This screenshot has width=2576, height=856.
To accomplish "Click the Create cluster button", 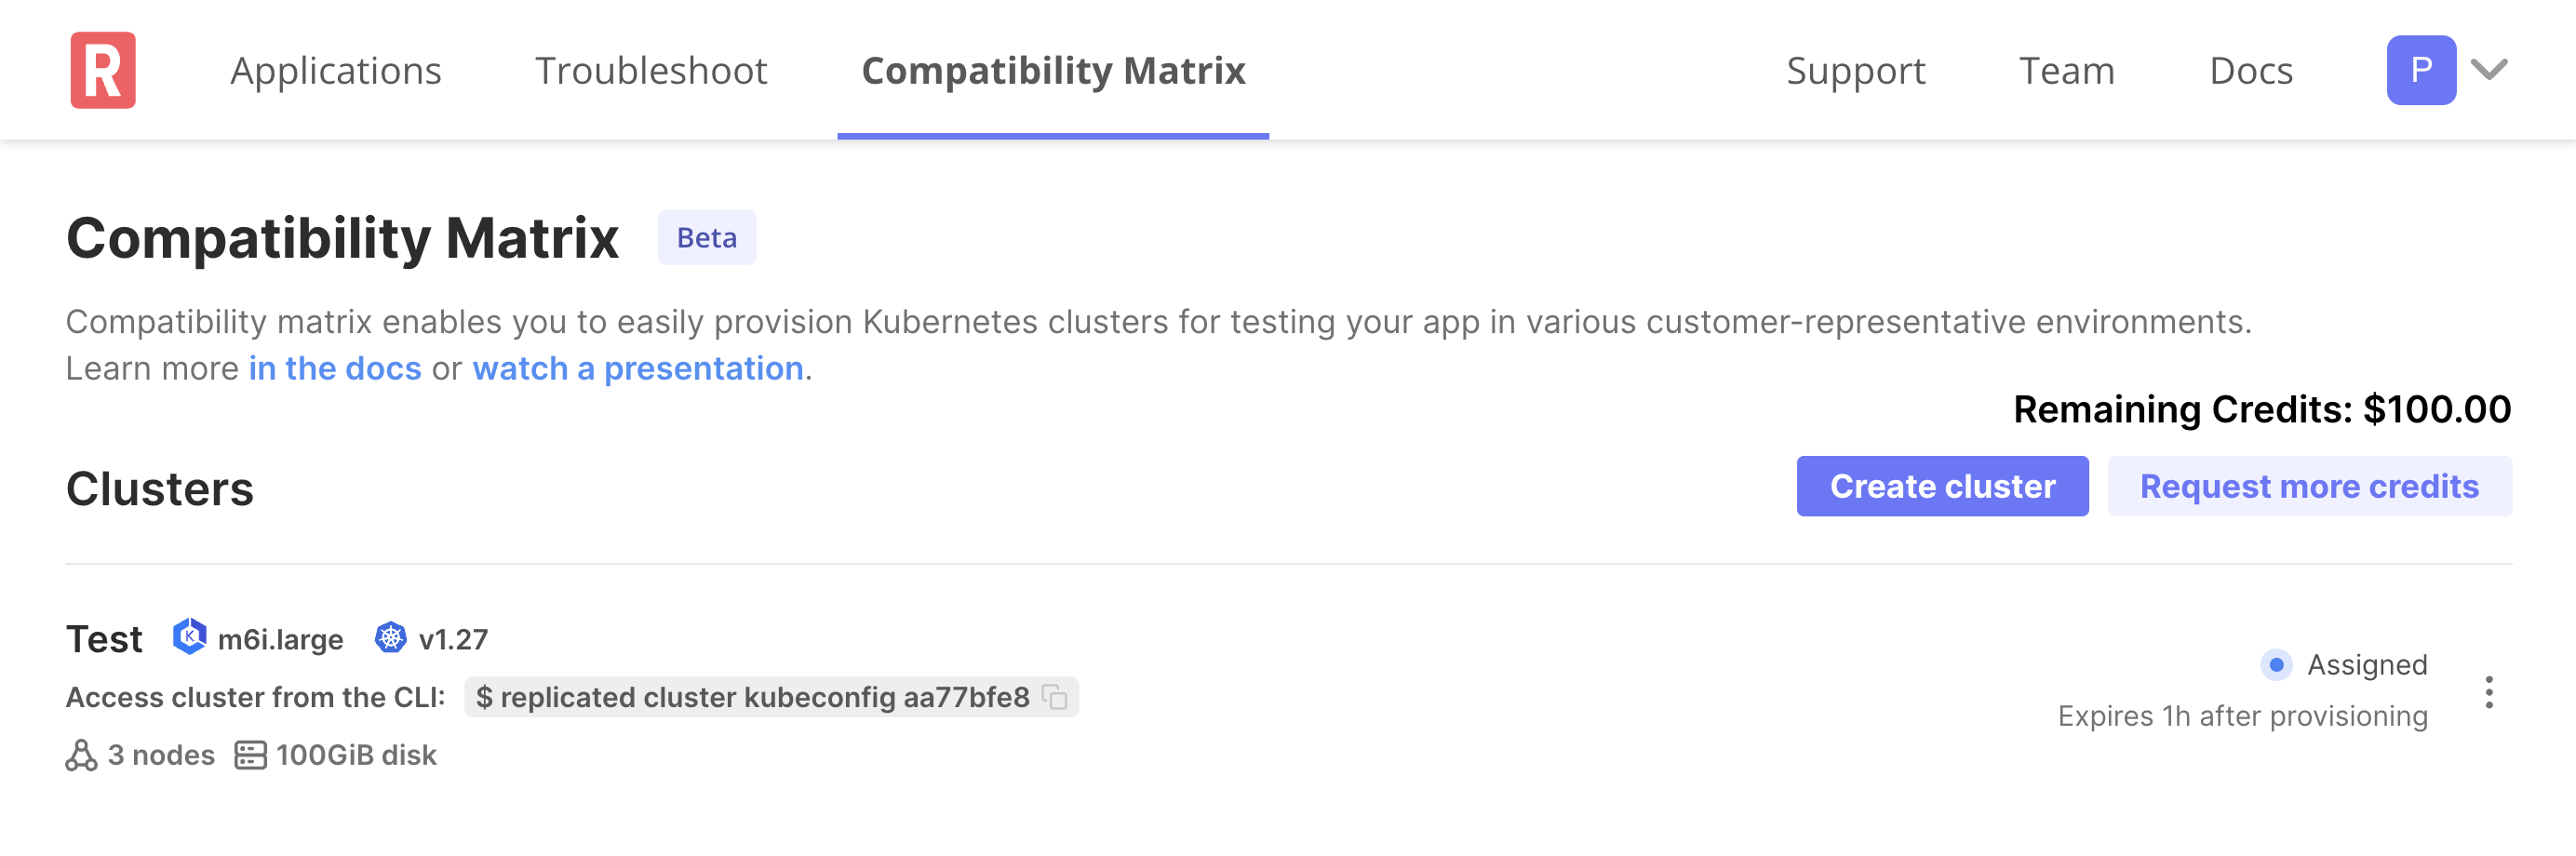I will (x=1942, y=486).
